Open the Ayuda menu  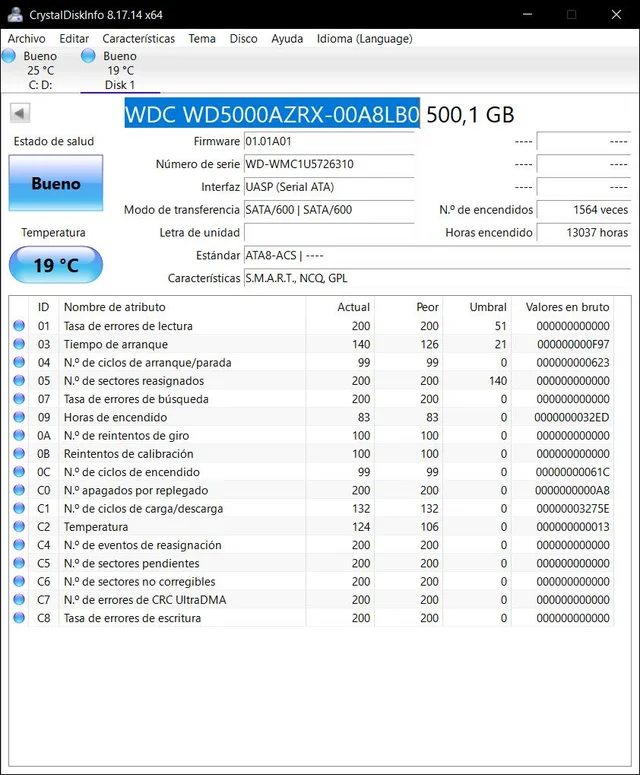click(x=287, y=39)
